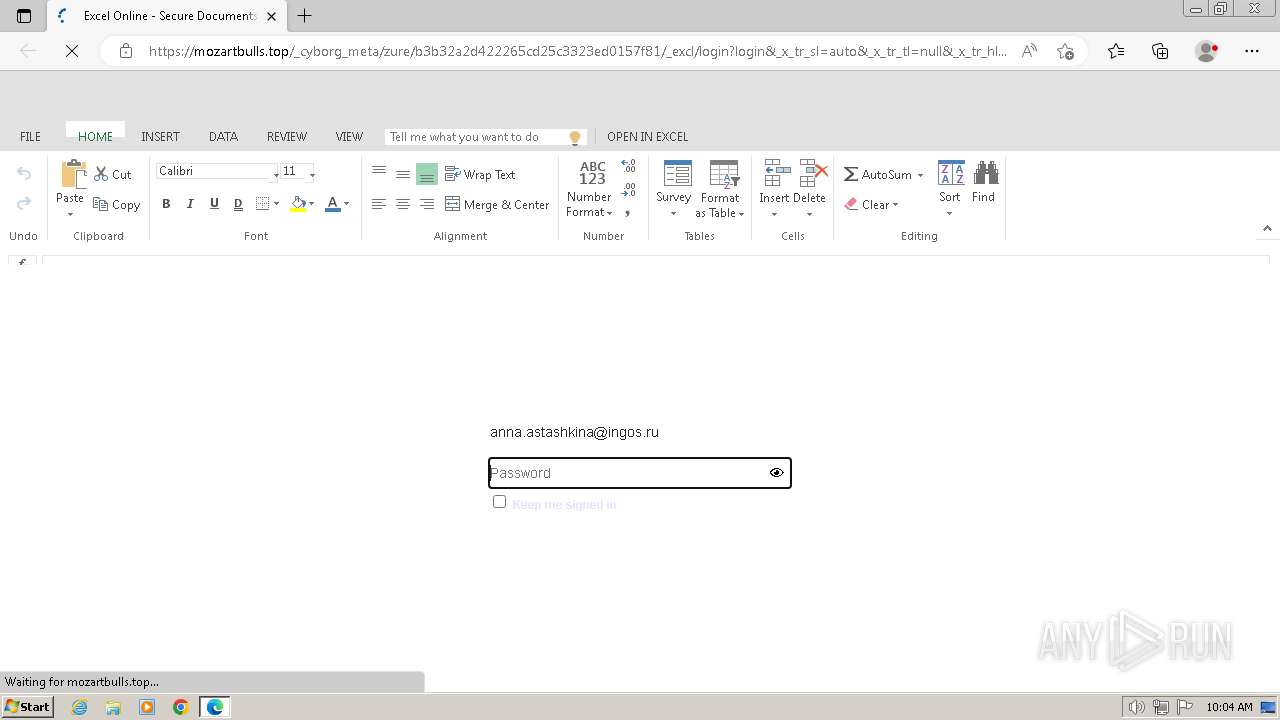The image size is (1280, 720).
Task: Check Keep me signed in
Action: (500, 502)
